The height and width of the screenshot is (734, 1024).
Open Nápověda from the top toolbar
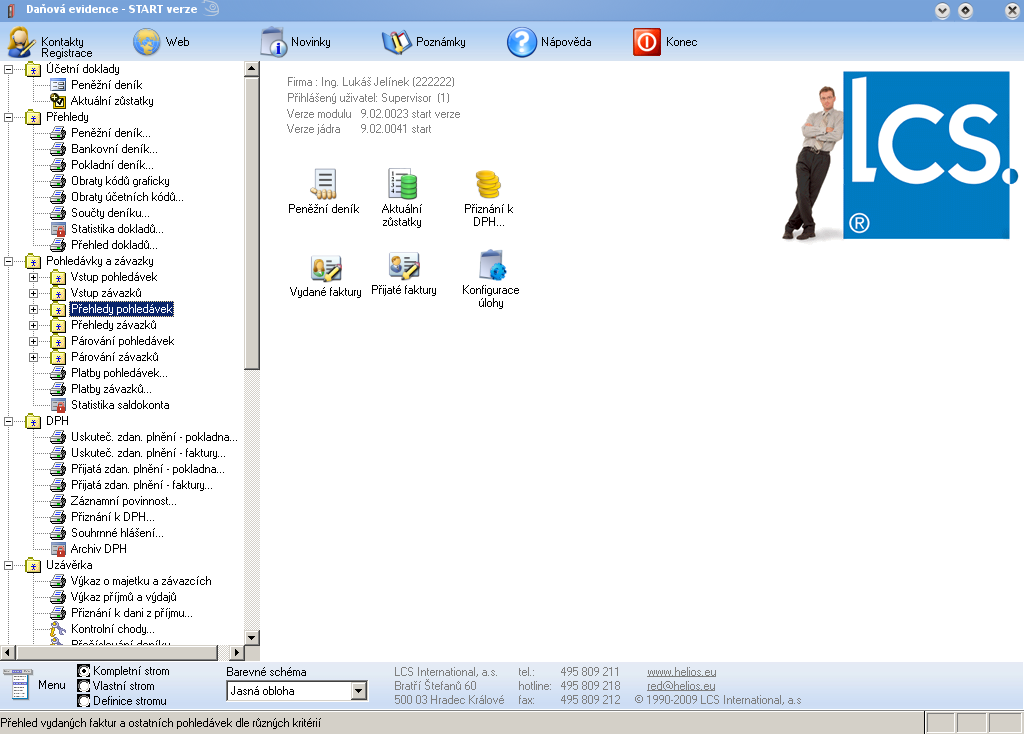(x=522, y=42)
